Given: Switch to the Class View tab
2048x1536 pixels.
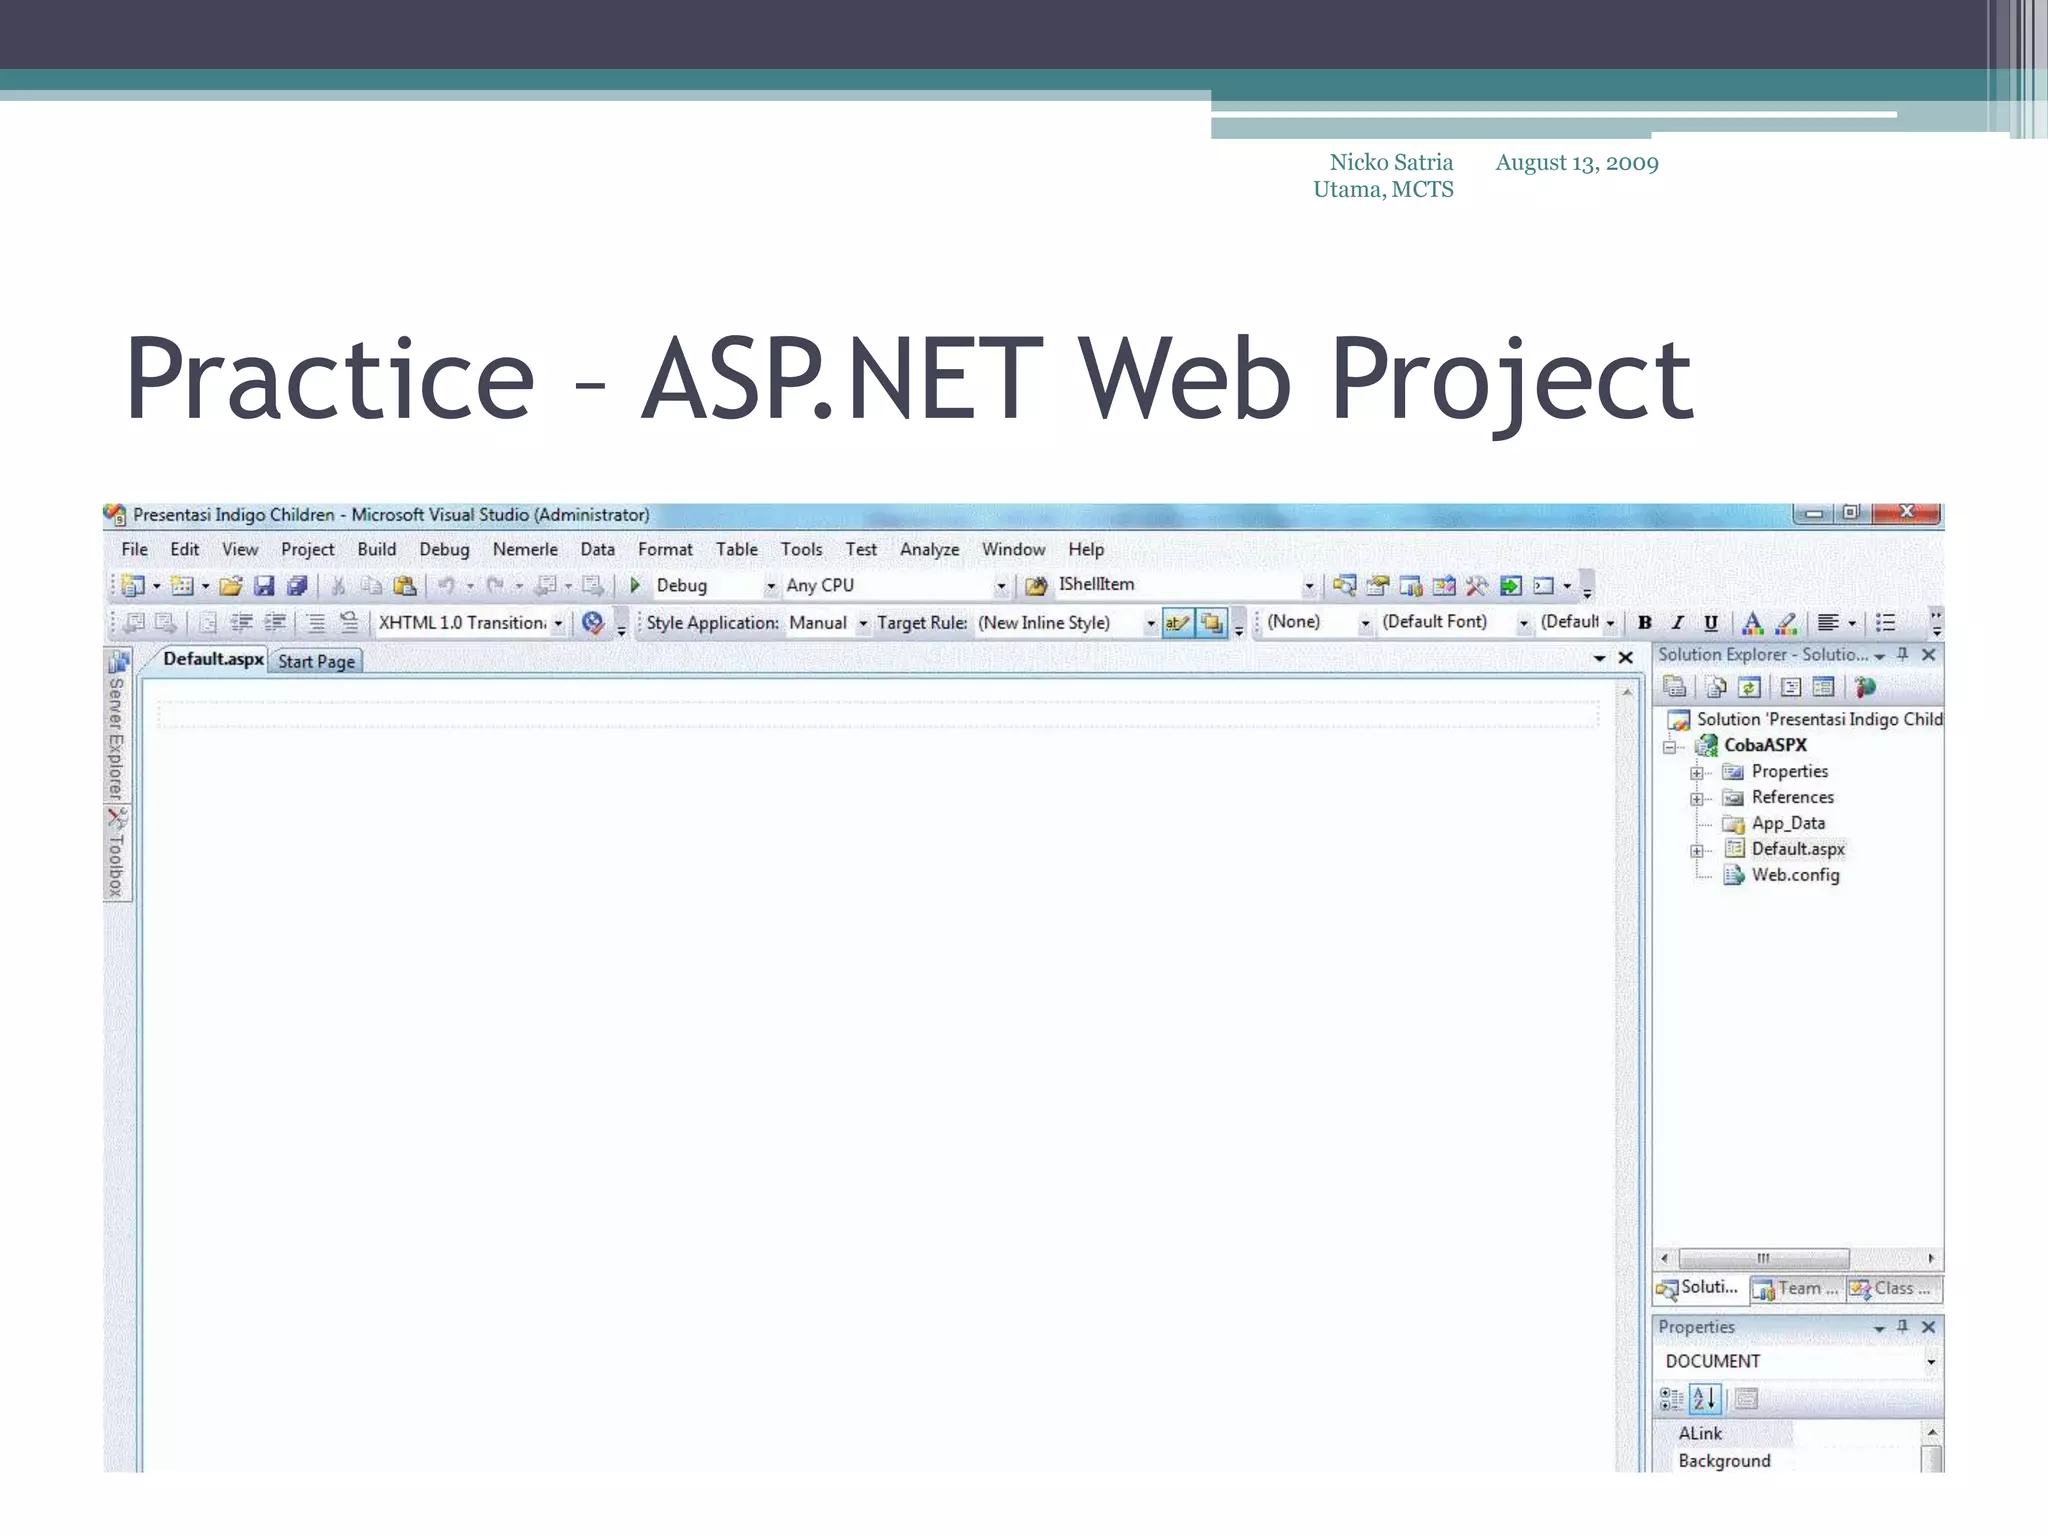Looking at the screenshot, I should [1892, 1289].
